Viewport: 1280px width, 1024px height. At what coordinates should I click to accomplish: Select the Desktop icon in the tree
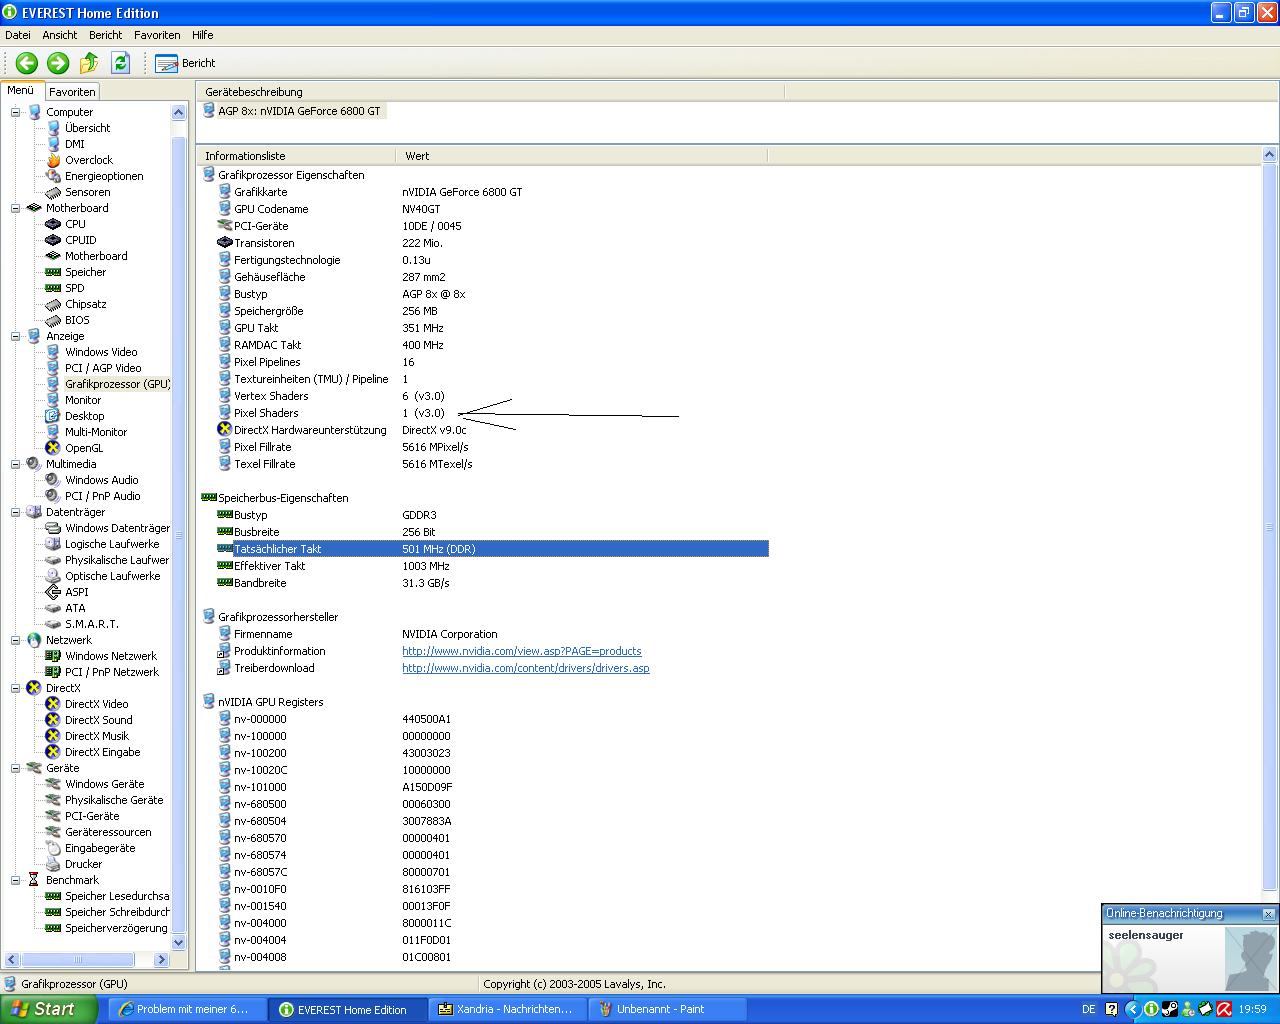point(54,416)
